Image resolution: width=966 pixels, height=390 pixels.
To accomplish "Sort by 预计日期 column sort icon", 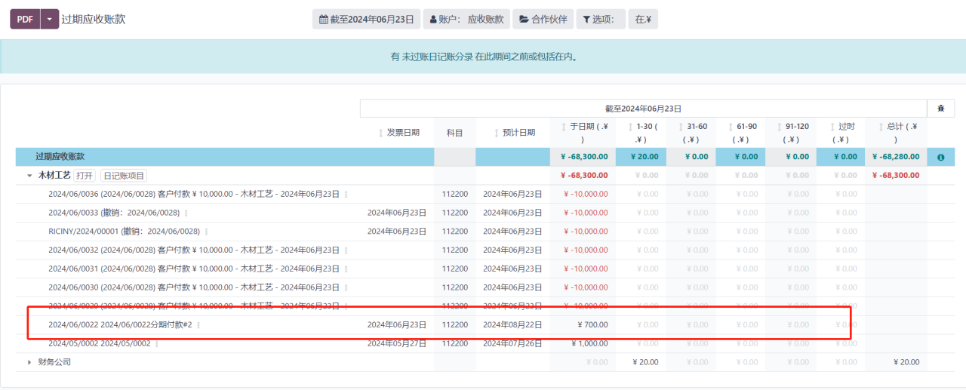I will pos(497,133).
